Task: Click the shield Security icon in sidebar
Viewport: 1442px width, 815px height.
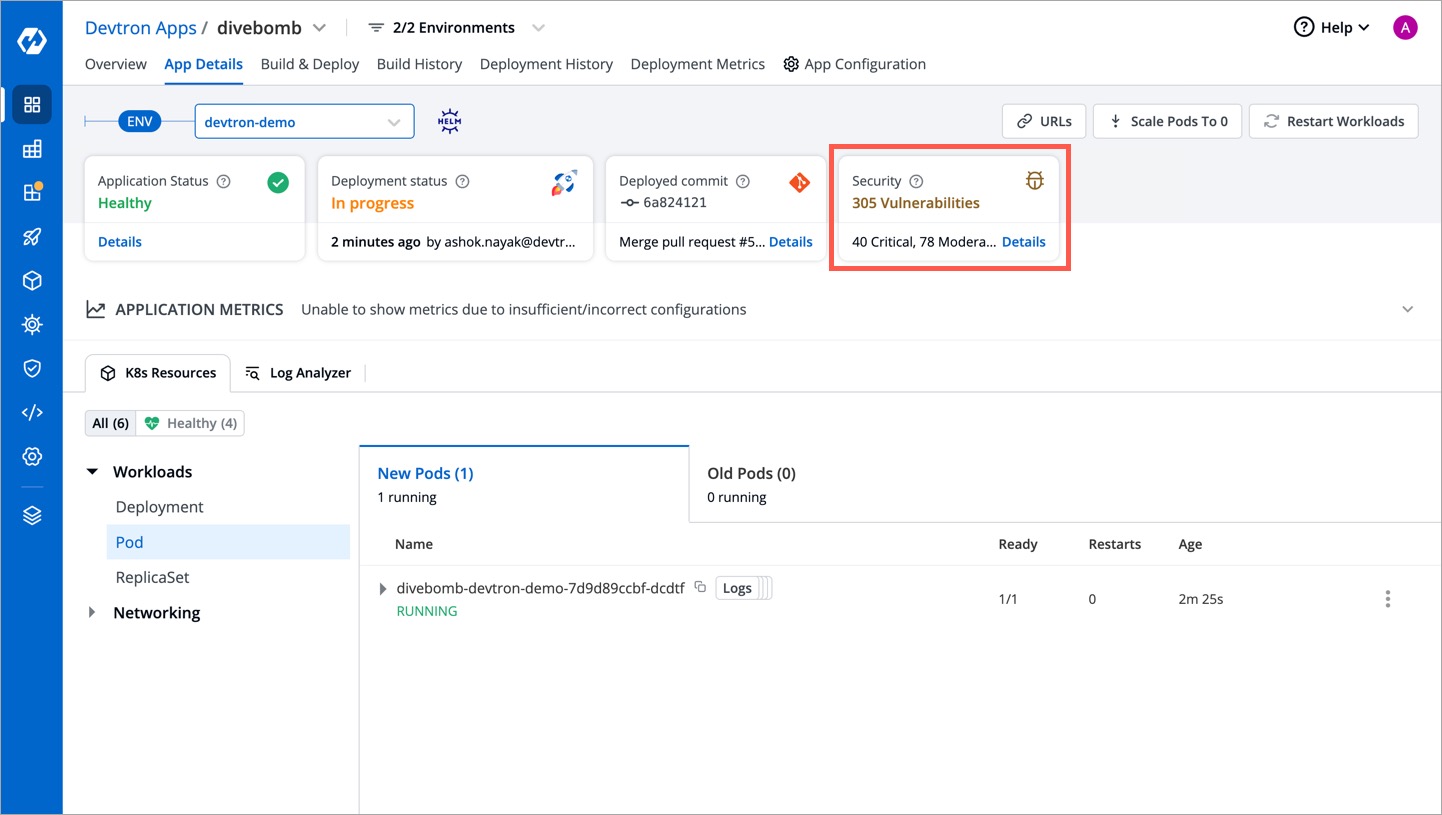Action: coord(31,367)
